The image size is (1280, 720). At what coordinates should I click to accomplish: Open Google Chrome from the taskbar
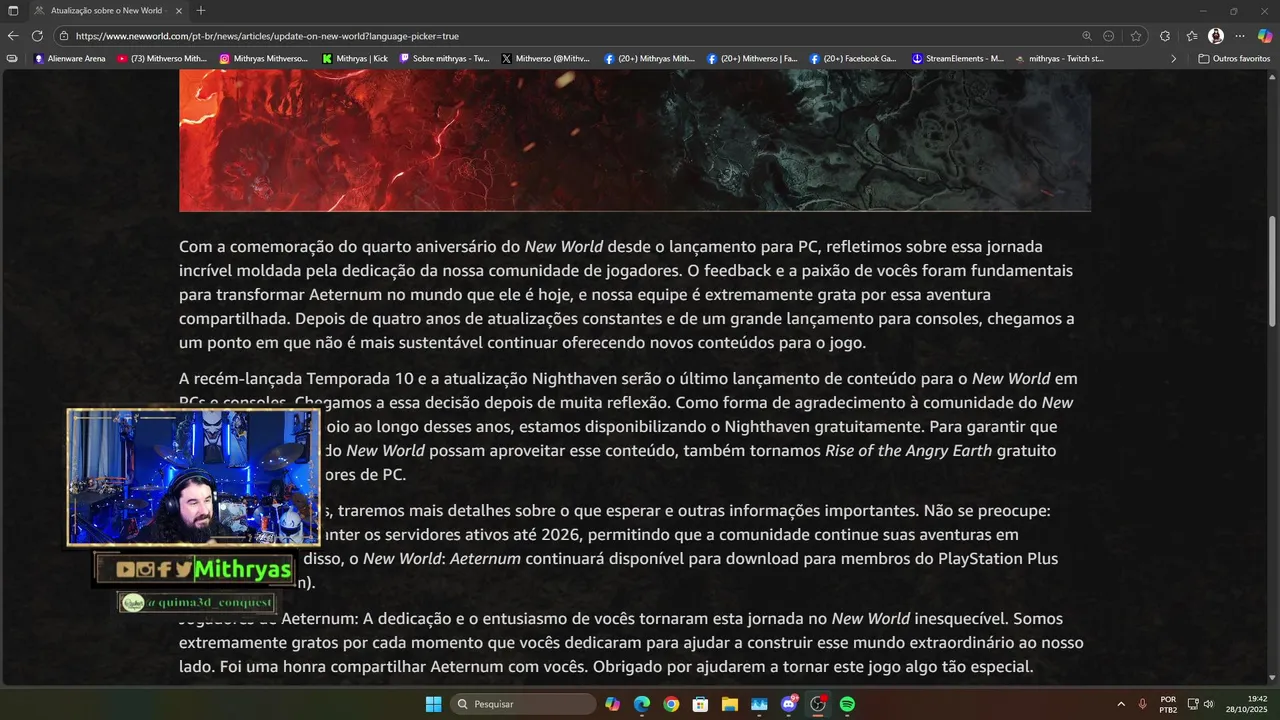671,704
